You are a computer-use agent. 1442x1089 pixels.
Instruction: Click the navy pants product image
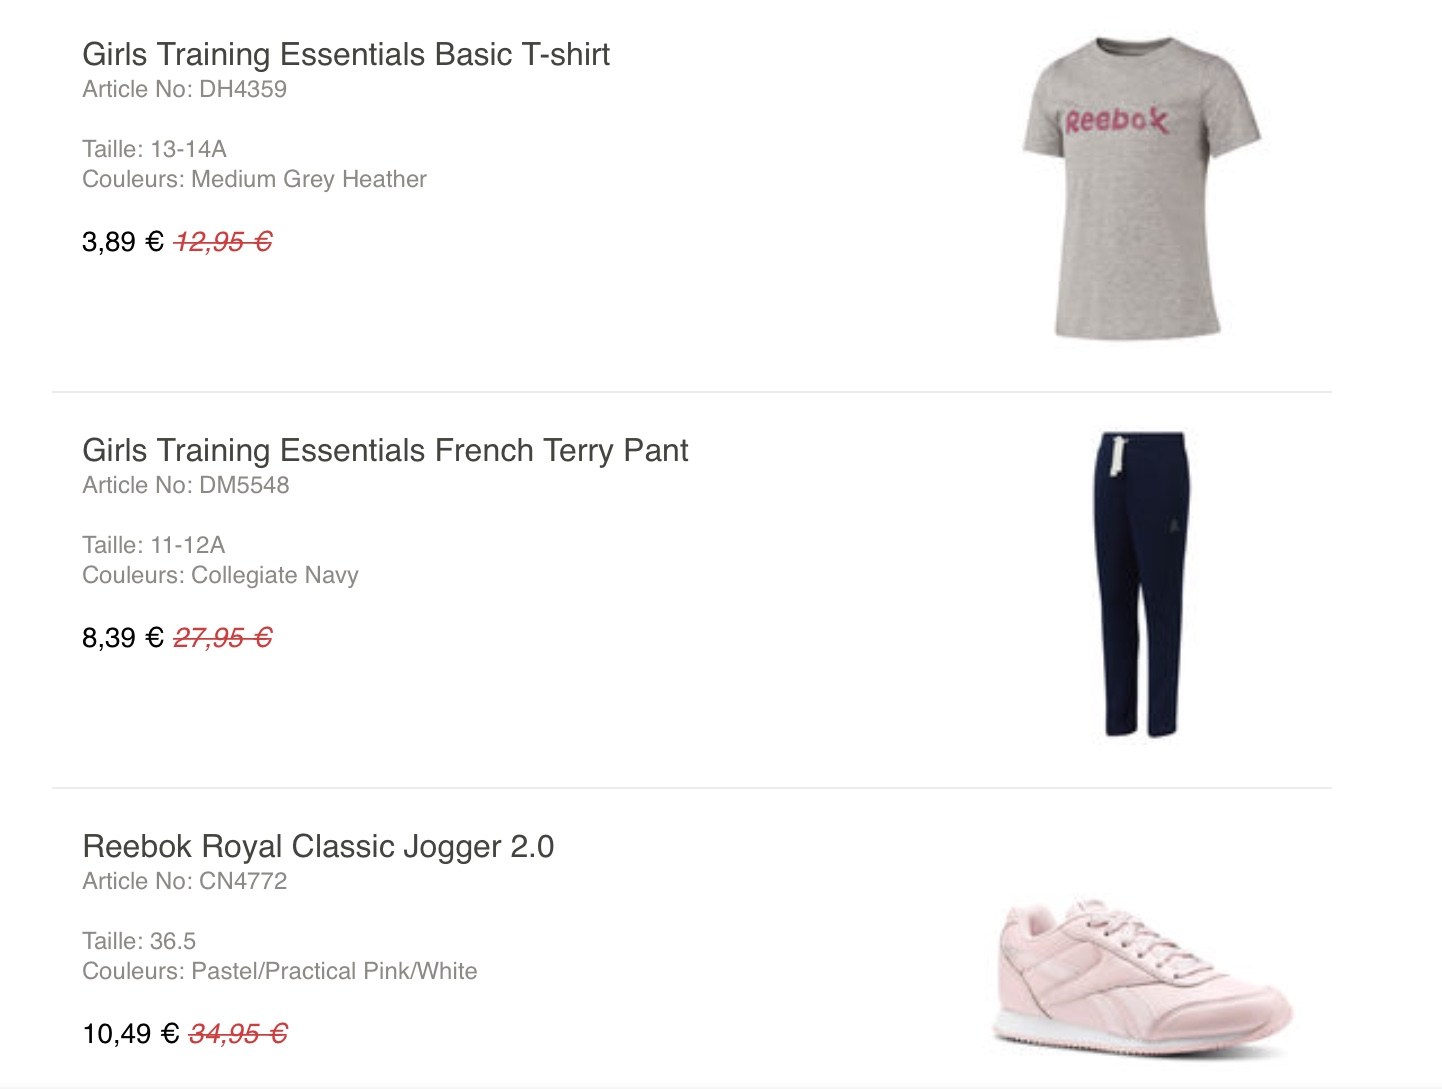(1142, 585)
